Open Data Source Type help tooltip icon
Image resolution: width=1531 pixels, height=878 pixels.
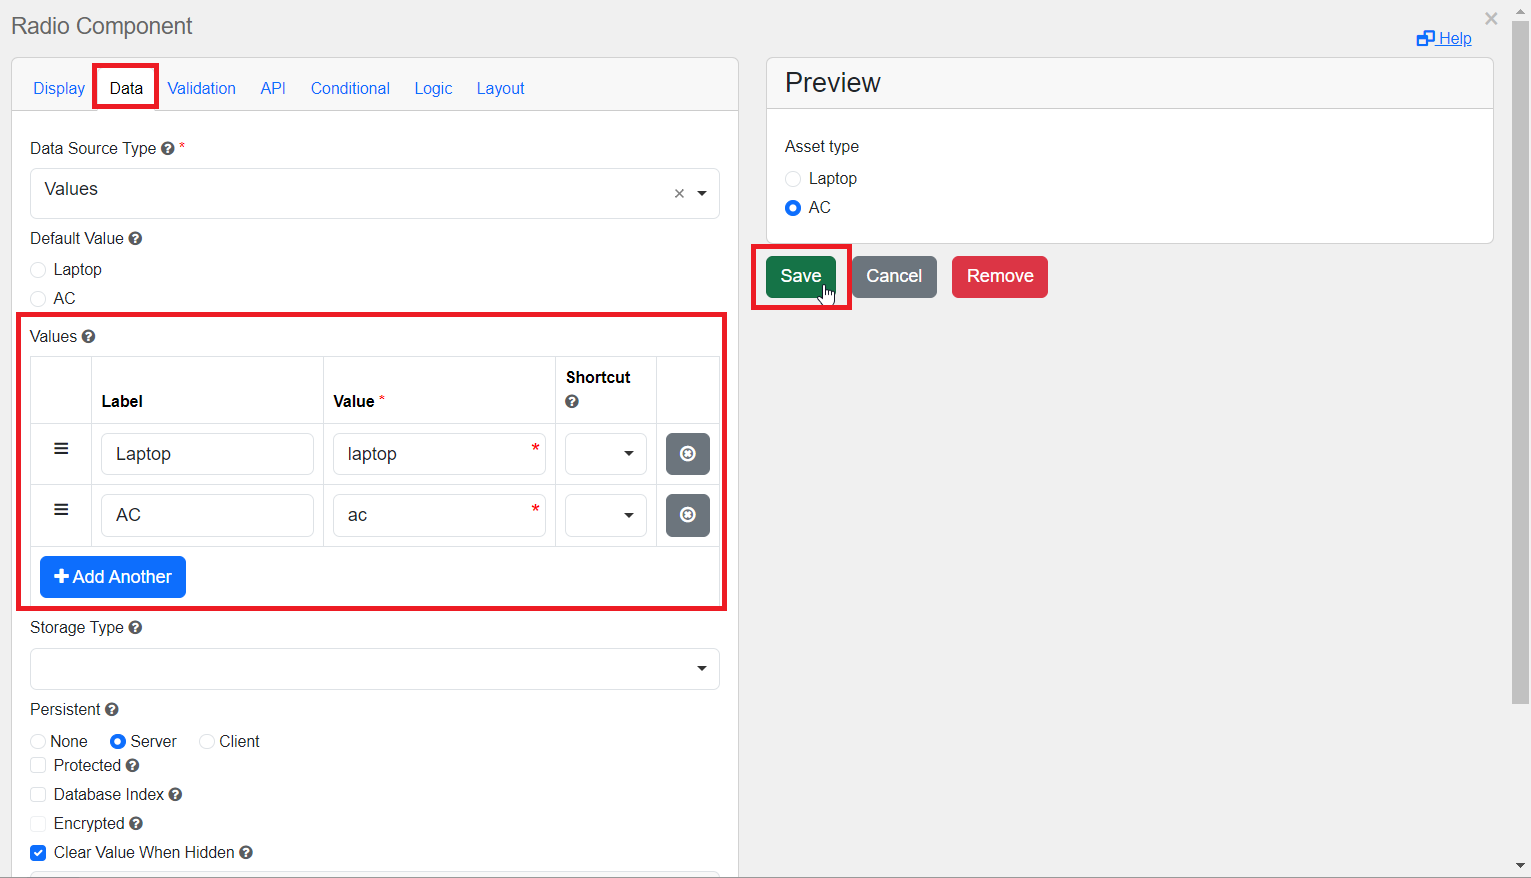tap(168, 148)
